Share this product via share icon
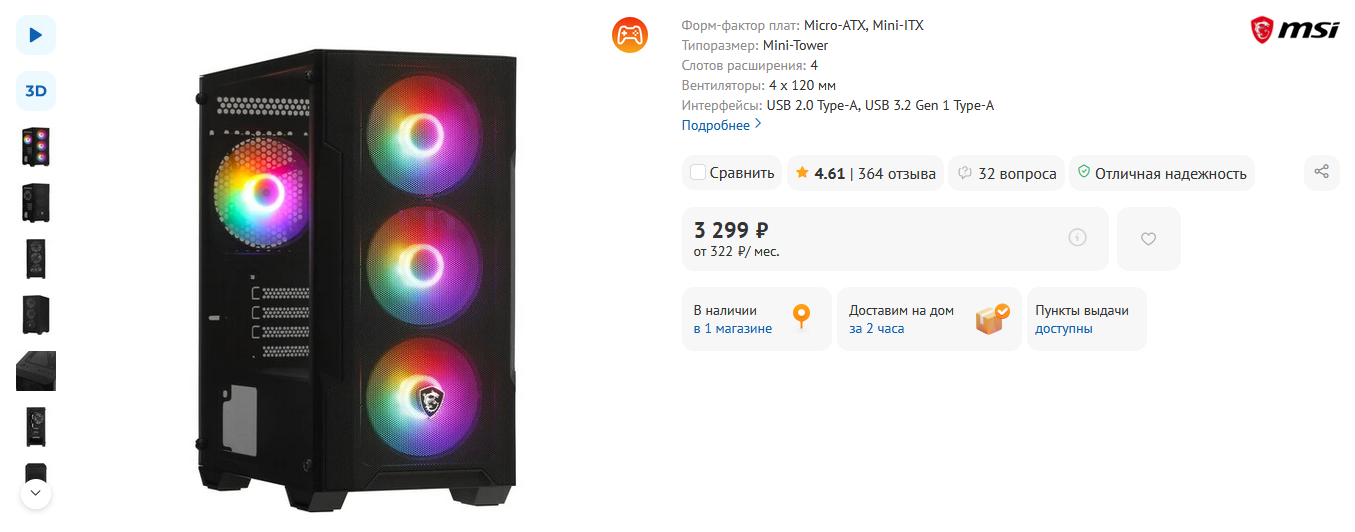1355x532 pixels. click(x=1321, y=172)
